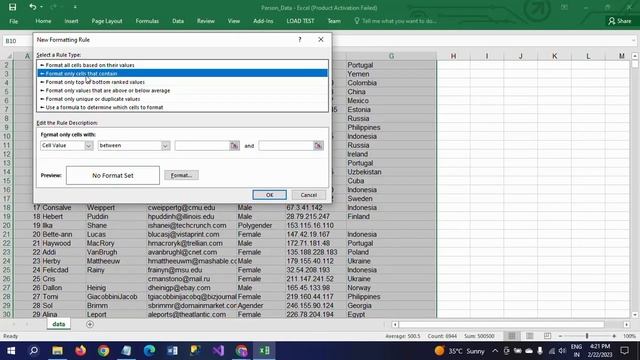Viewport: 640px width, 360px height.
Task: Select 'Format only top or bottom ranked values'
Action: point(182,82)
